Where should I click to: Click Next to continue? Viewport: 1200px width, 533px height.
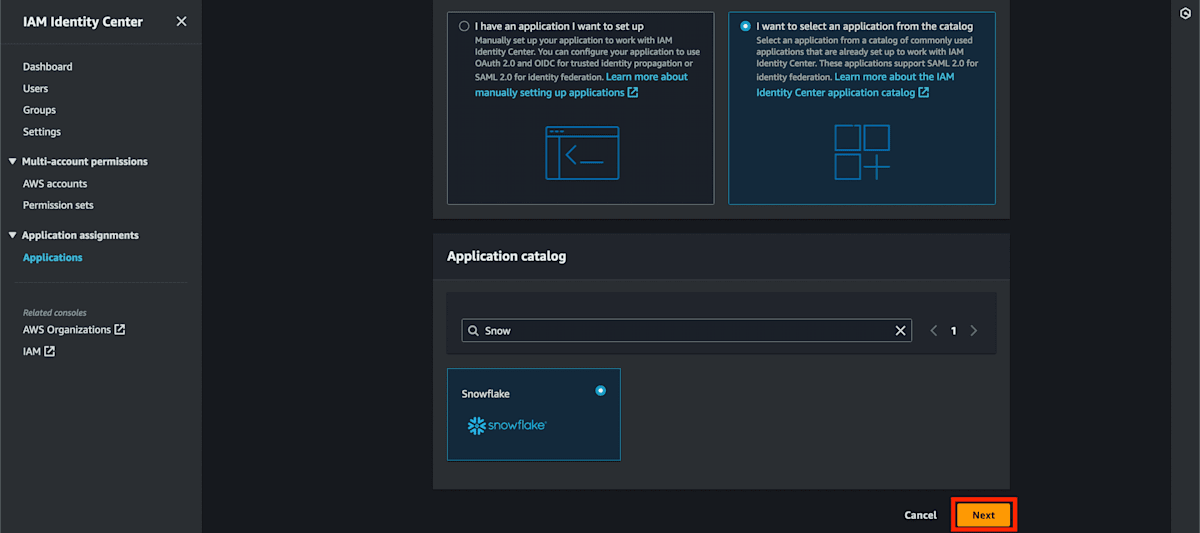(x=984, y=515)
